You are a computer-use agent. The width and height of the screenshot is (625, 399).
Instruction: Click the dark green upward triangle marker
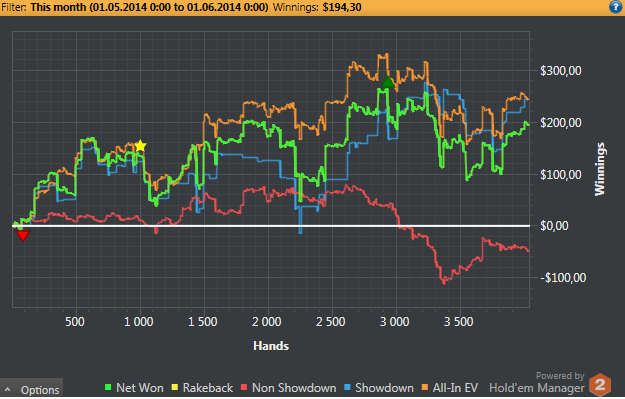point(387,83)
